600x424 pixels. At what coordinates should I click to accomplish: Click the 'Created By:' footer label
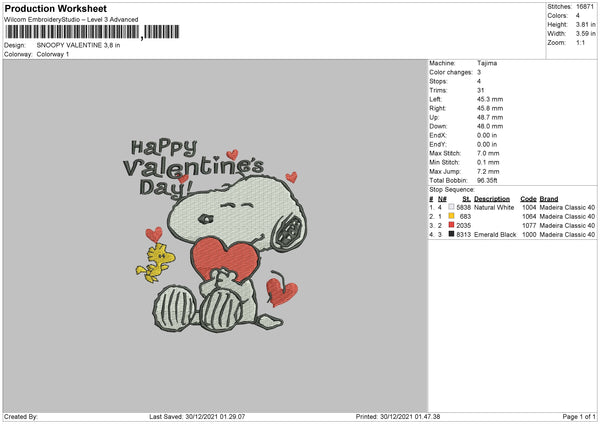click(x=21, y=416)
